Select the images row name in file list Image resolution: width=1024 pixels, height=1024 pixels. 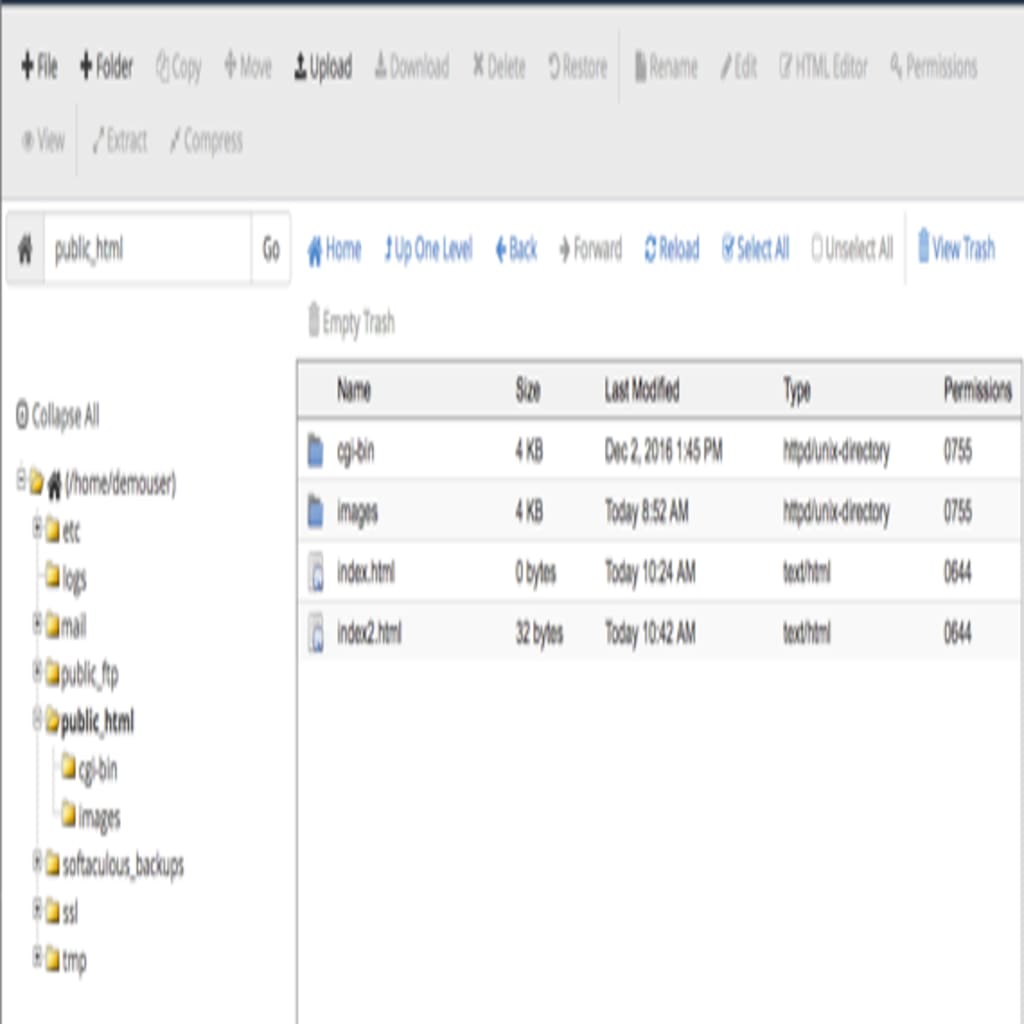point(357,513)
